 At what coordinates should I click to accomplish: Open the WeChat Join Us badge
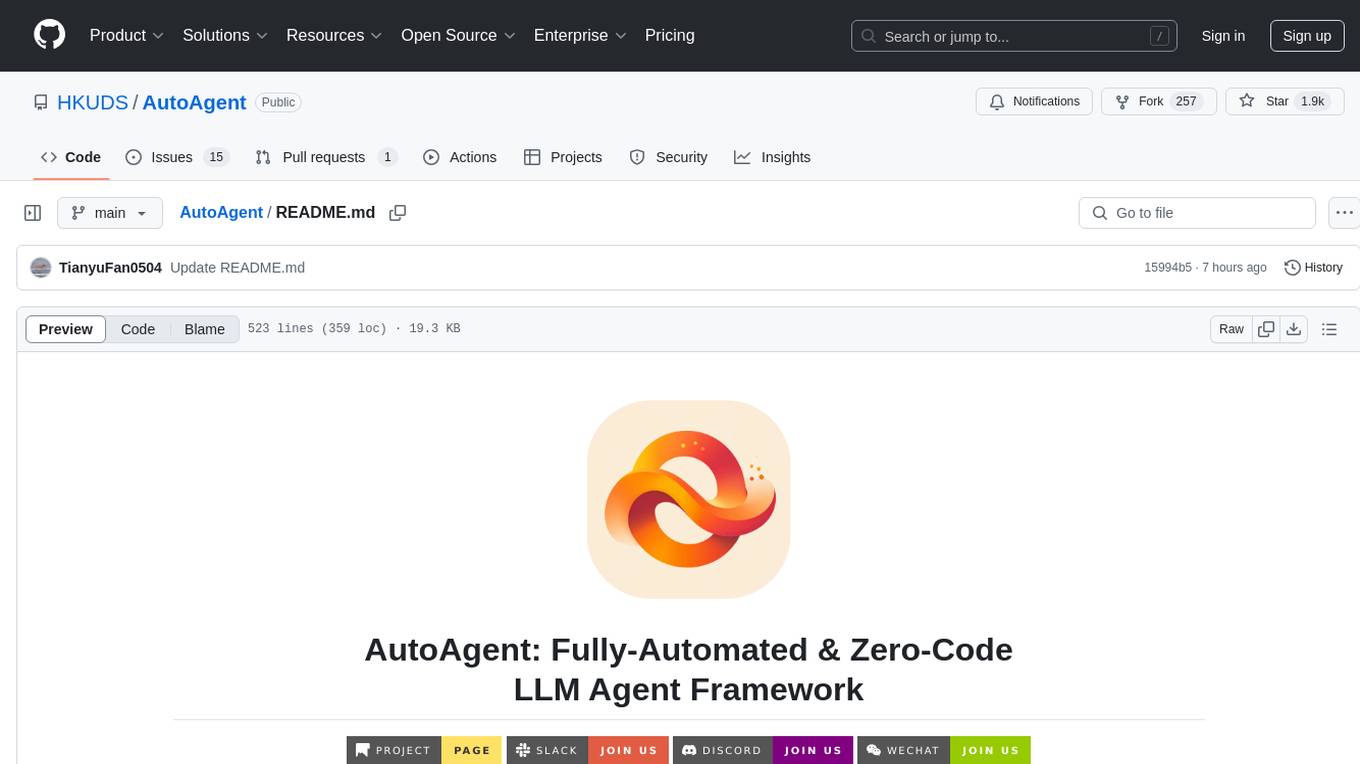[x=944, y=750]
